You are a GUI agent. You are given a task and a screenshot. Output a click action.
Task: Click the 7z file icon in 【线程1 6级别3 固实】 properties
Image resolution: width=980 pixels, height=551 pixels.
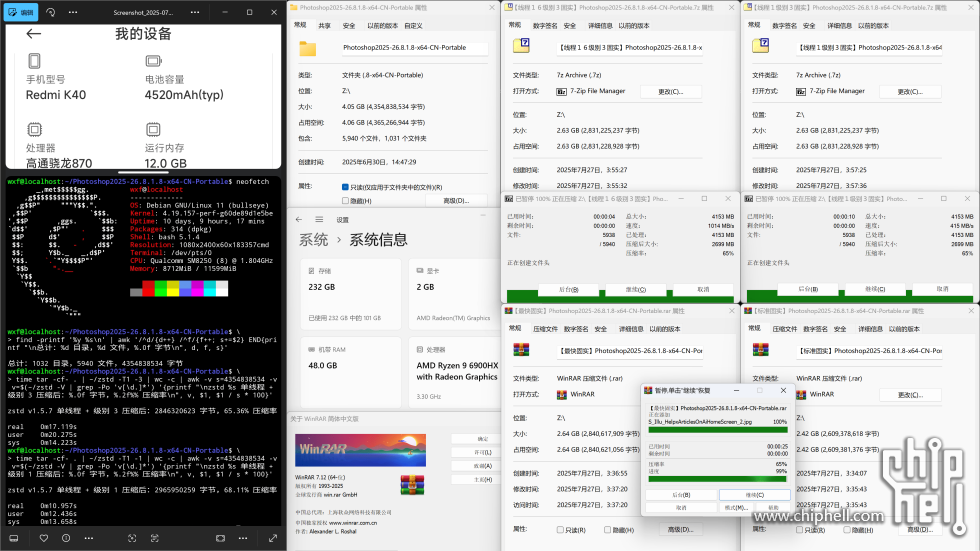click(x=521, y=45)
